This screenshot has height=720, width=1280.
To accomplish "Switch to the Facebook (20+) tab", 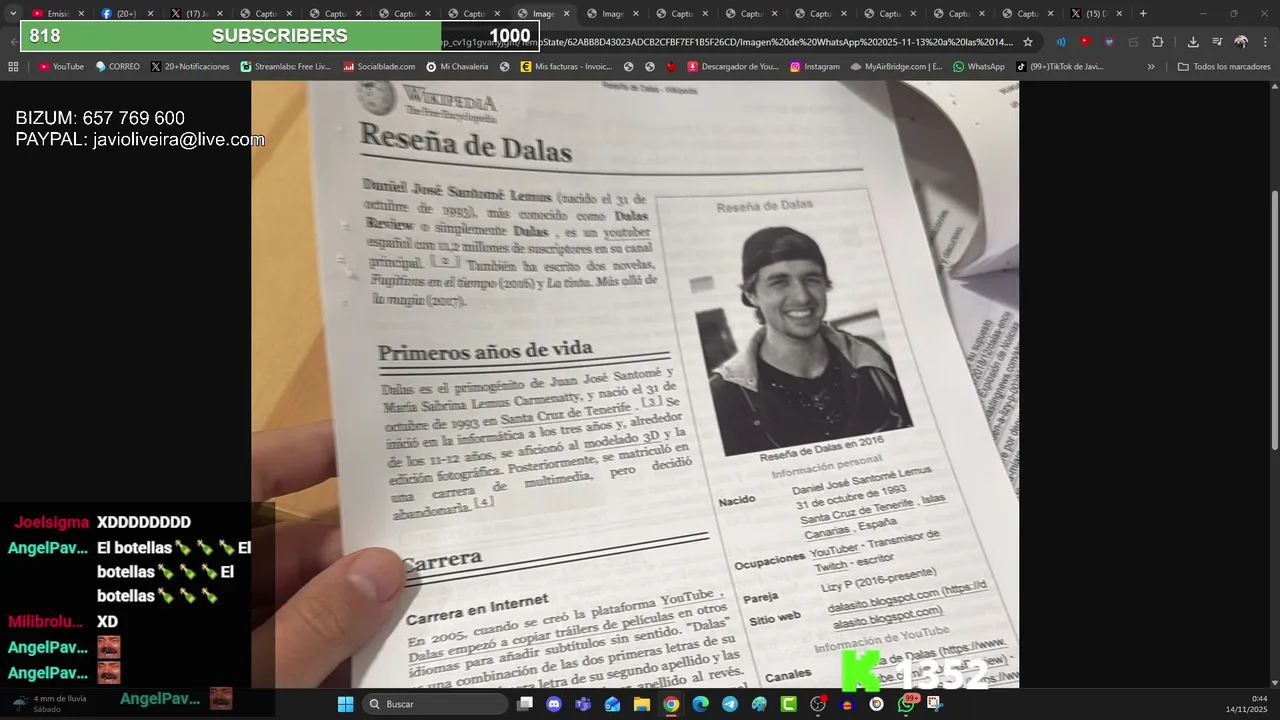I will pyautogui.click(x=127, y=14).
